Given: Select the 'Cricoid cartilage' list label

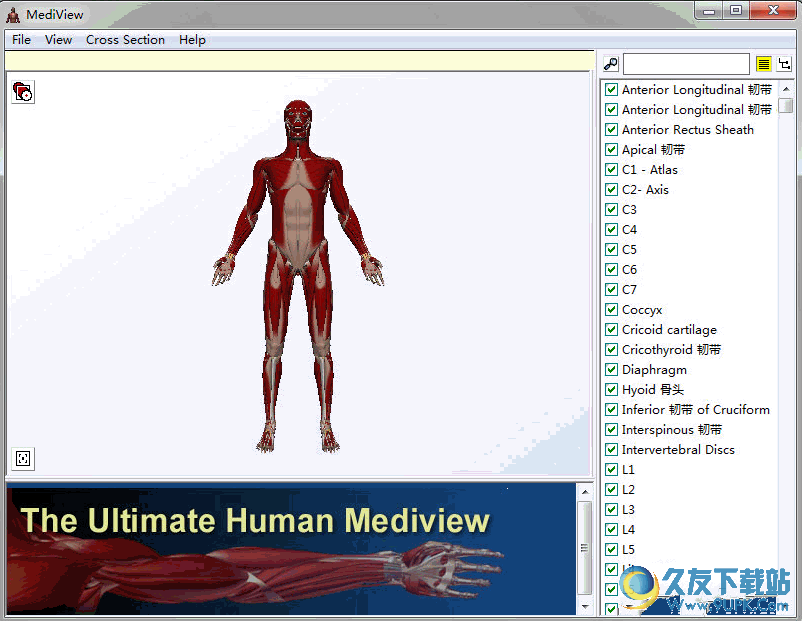Looking at the screenshot, I should click(x=669, y=330).
